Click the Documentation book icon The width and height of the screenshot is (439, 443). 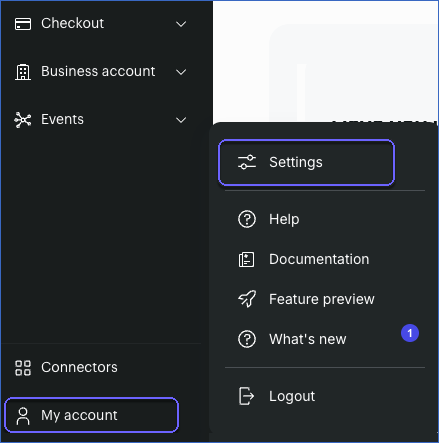[246, 259]
